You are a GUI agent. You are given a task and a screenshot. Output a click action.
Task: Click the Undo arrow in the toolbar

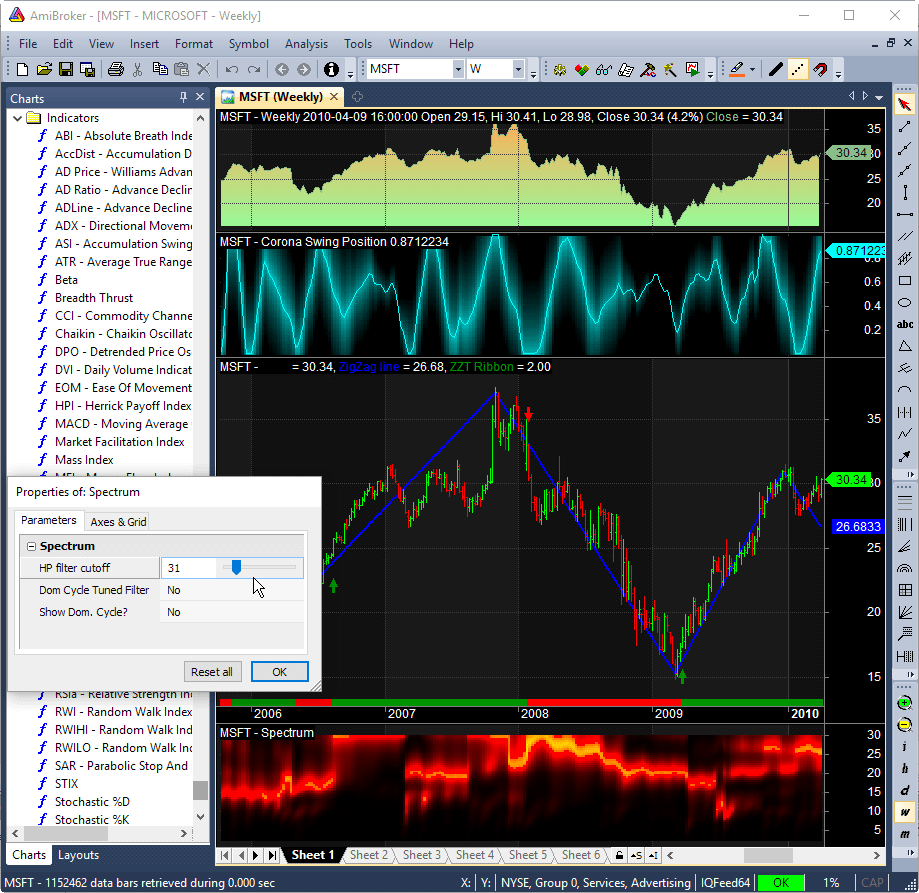(x=232, y=70)
